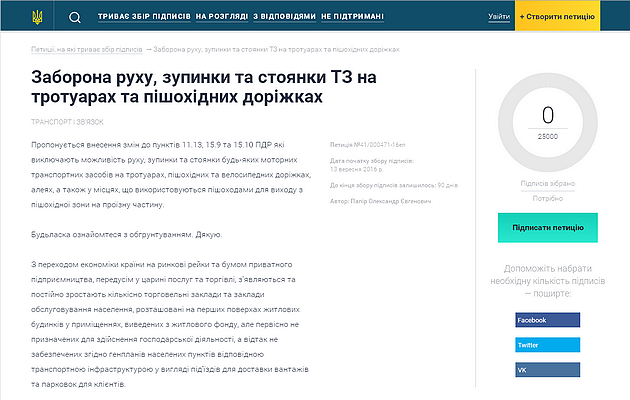Click the 'Дата початку збору підписів' text
Viewport: 630px width, 400px height.
point(372,161)
